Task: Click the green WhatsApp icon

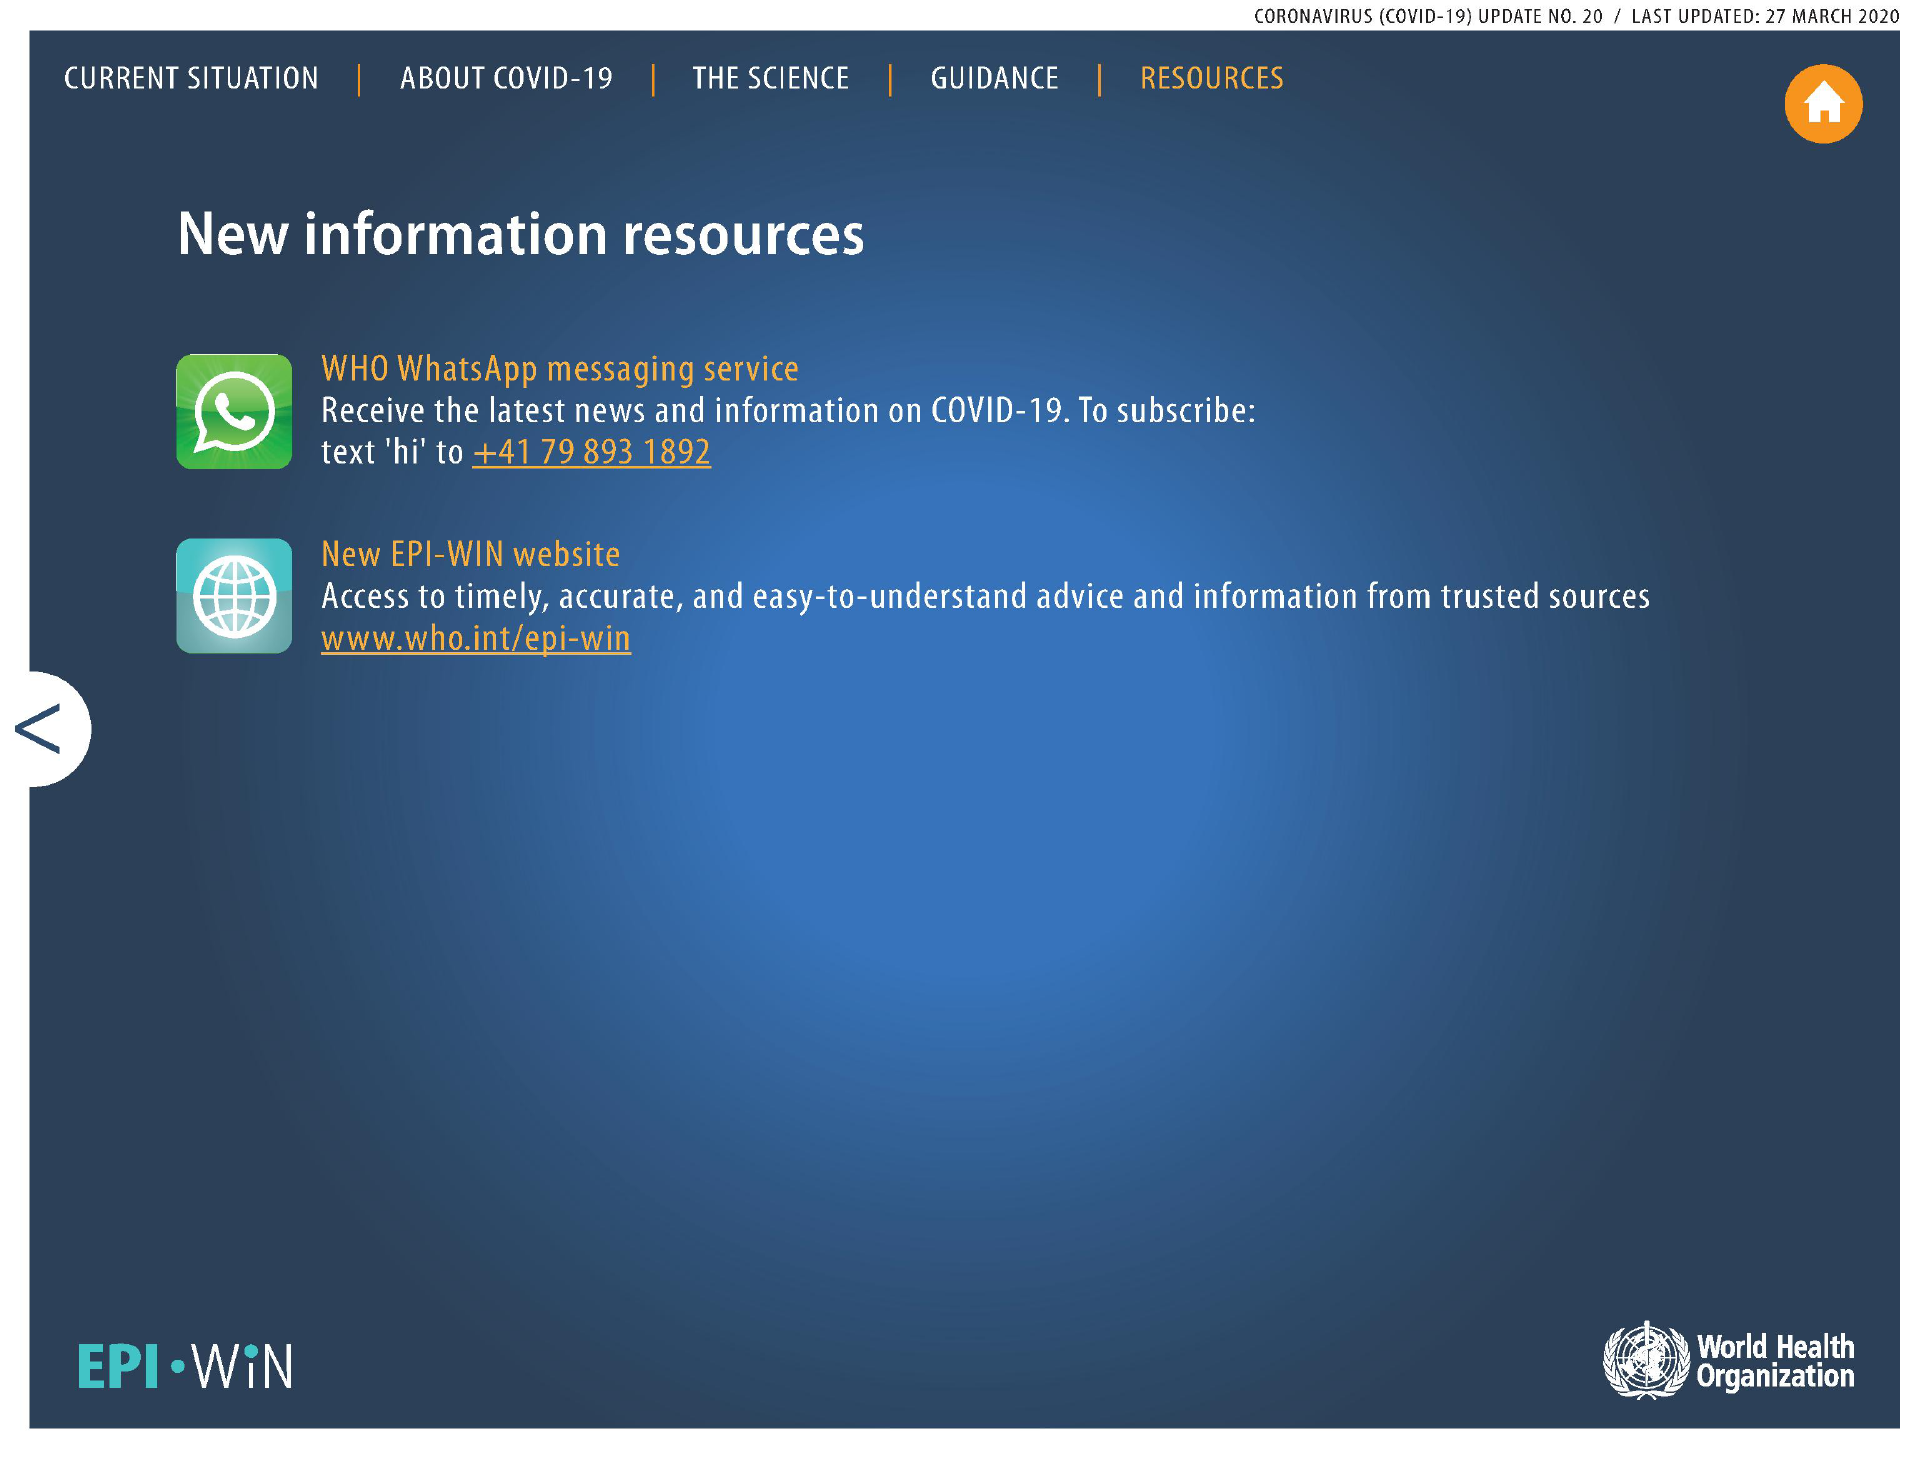Action: click(x=234, y=411)
